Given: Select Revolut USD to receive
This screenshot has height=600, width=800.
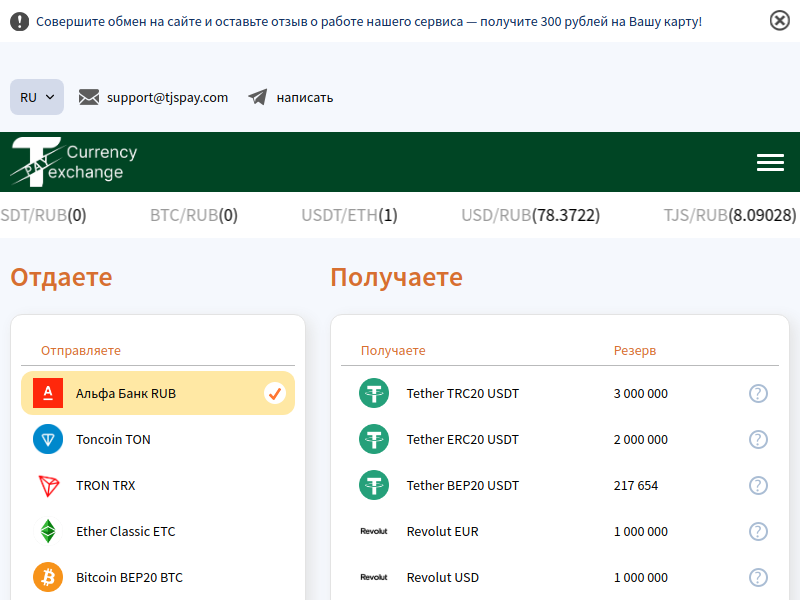Looking at the screenshot, I should (x=560, y=577).
